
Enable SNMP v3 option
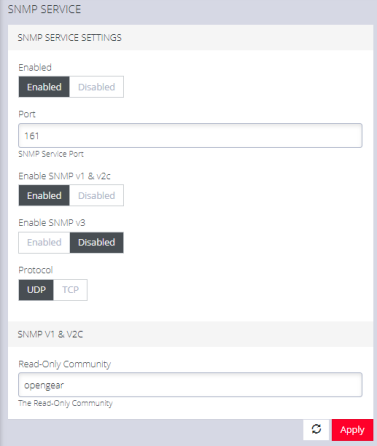click(x=44, y=242)
